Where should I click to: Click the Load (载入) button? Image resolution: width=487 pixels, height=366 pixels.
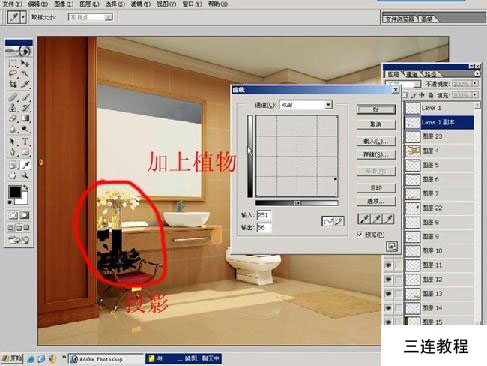pyautogui.click(x=376, y=141)
